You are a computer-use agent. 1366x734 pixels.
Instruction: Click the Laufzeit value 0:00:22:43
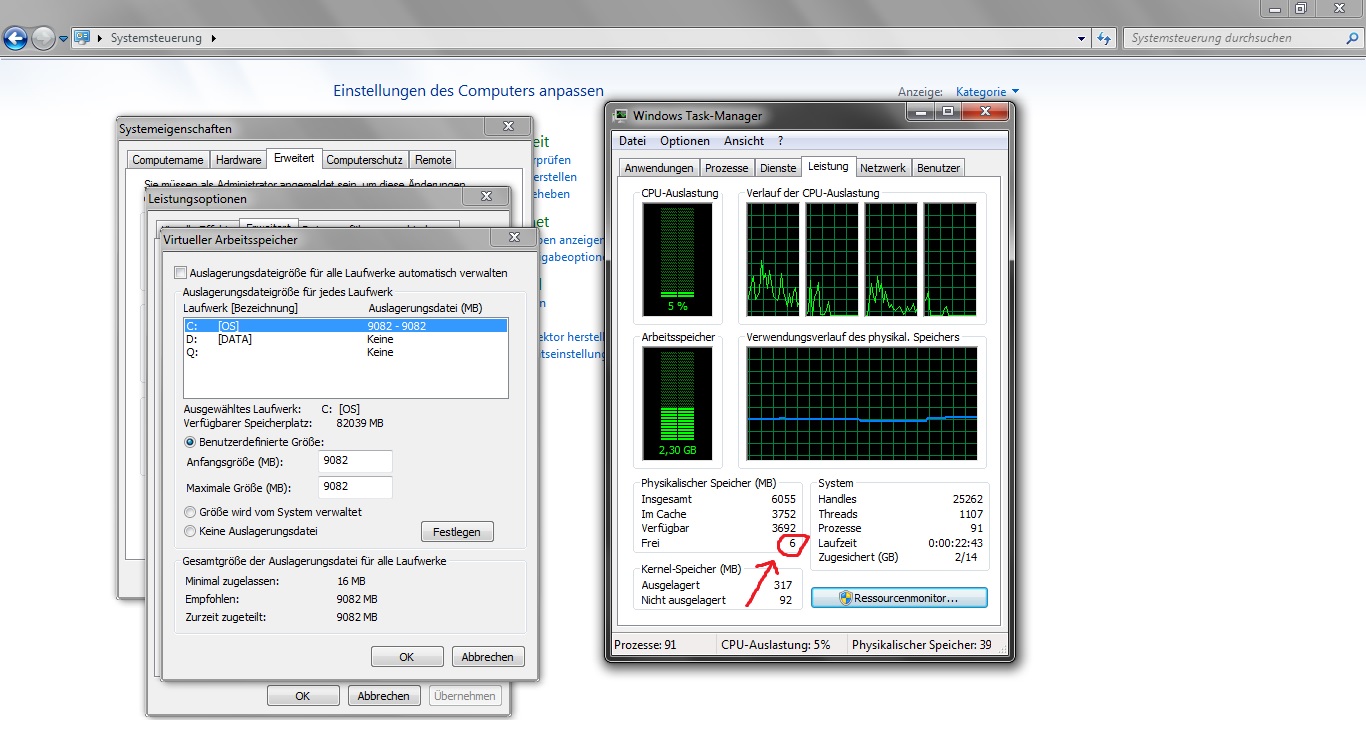point(955,543)
